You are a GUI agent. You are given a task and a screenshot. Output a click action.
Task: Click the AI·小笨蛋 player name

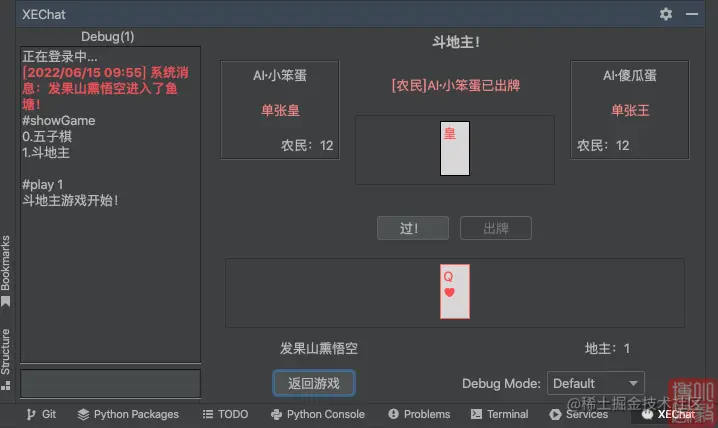click(280, 76)
